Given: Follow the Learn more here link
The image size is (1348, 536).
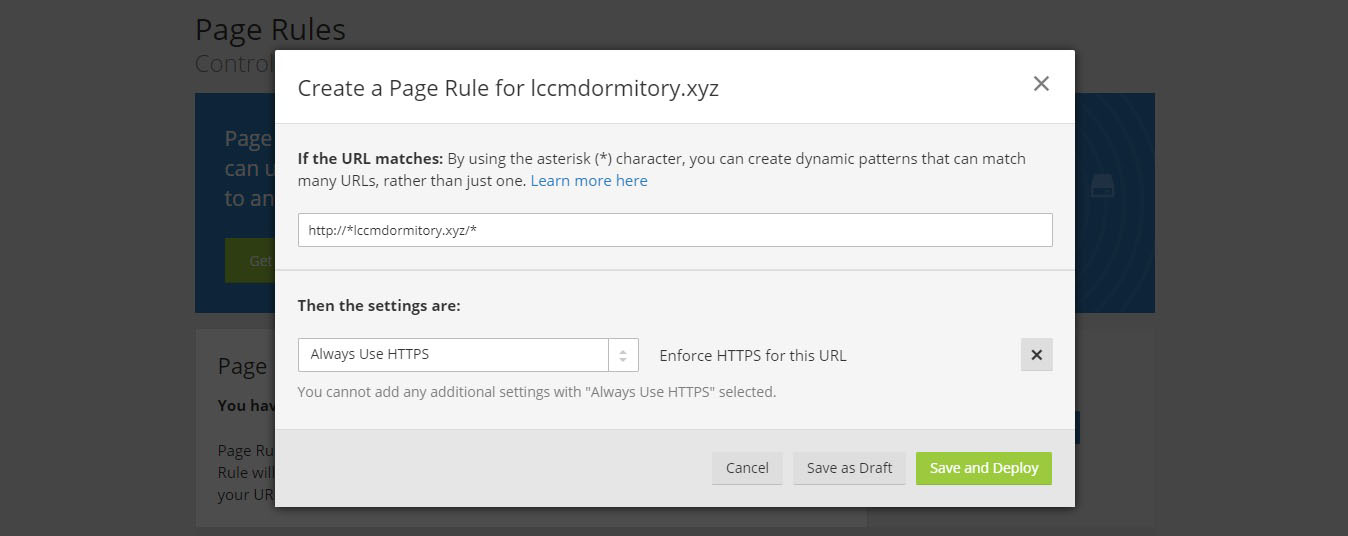Looking at the screenshot, I should [x=589, y=181].
